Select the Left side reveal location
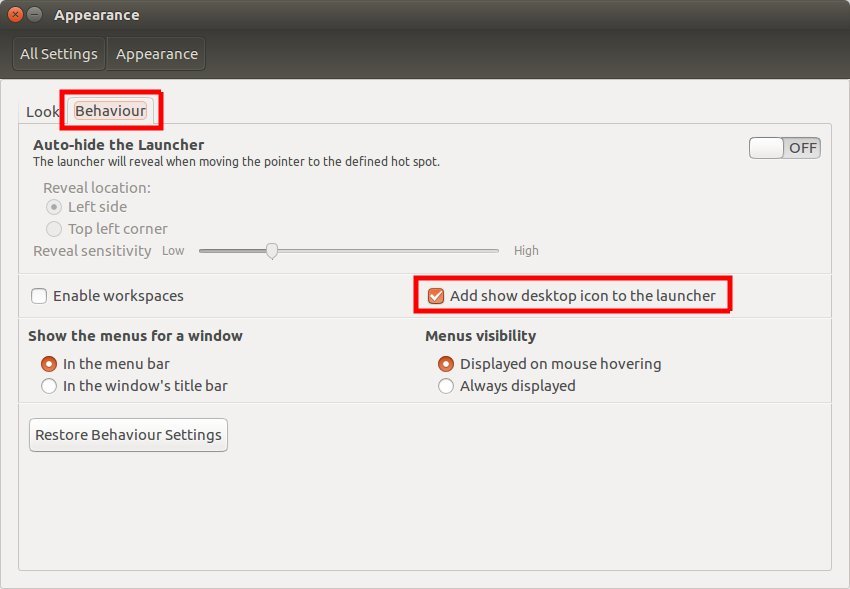 tap(54, 207)
